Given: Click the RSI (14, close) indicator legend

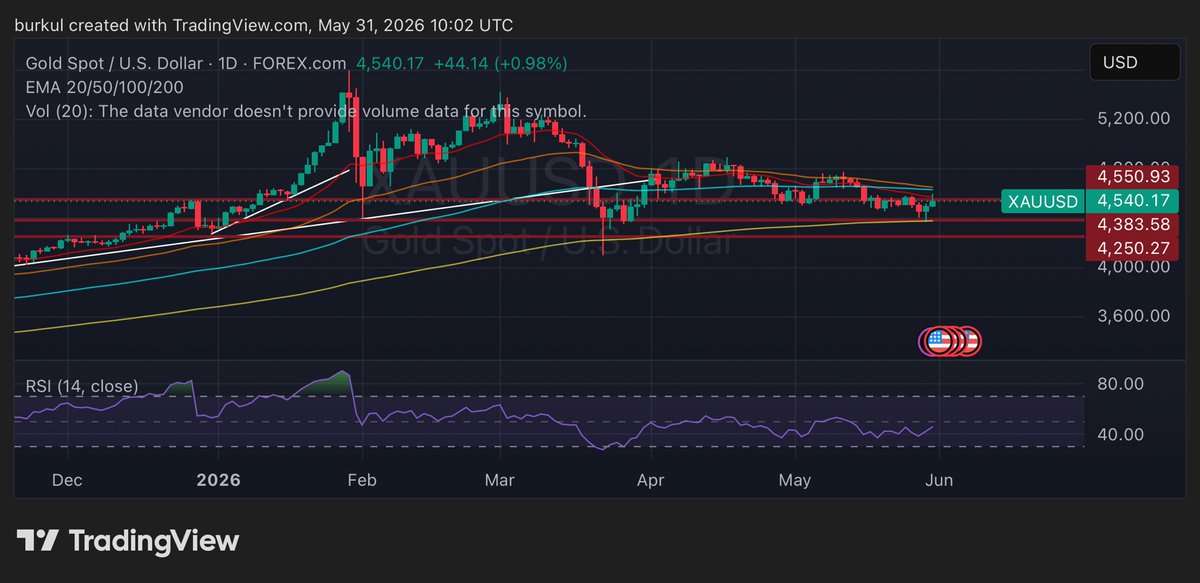Looking at the screenshot, I should coord(83,386).
